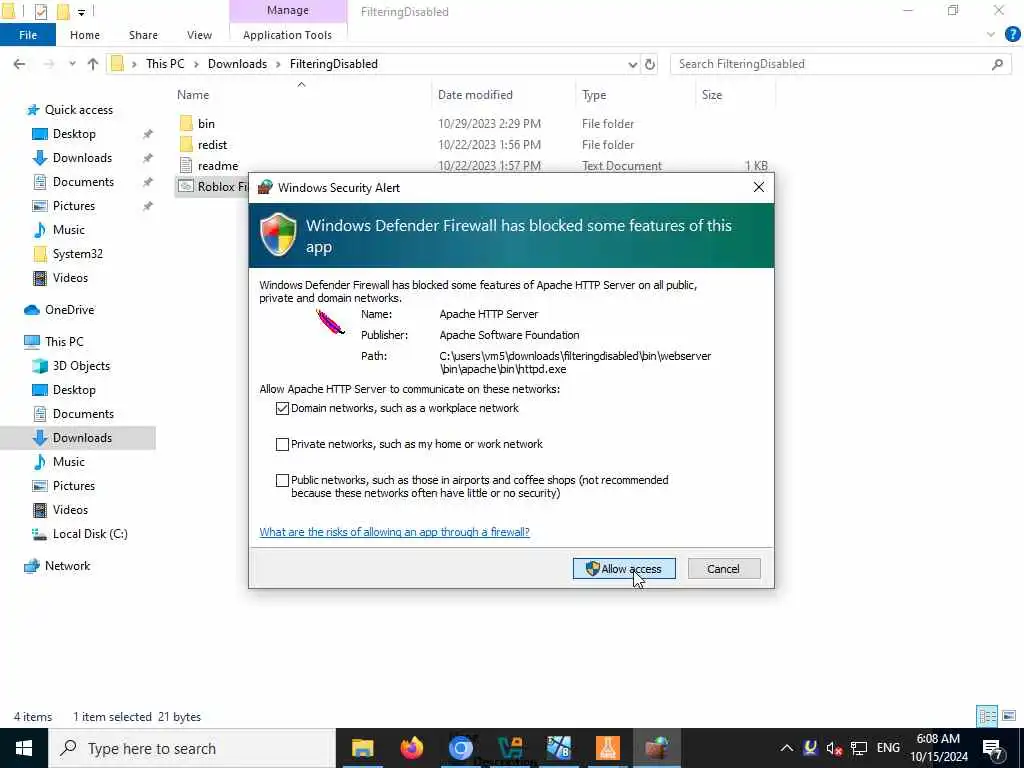
Task: Open firewall risks help link
Action: [394, 532]
